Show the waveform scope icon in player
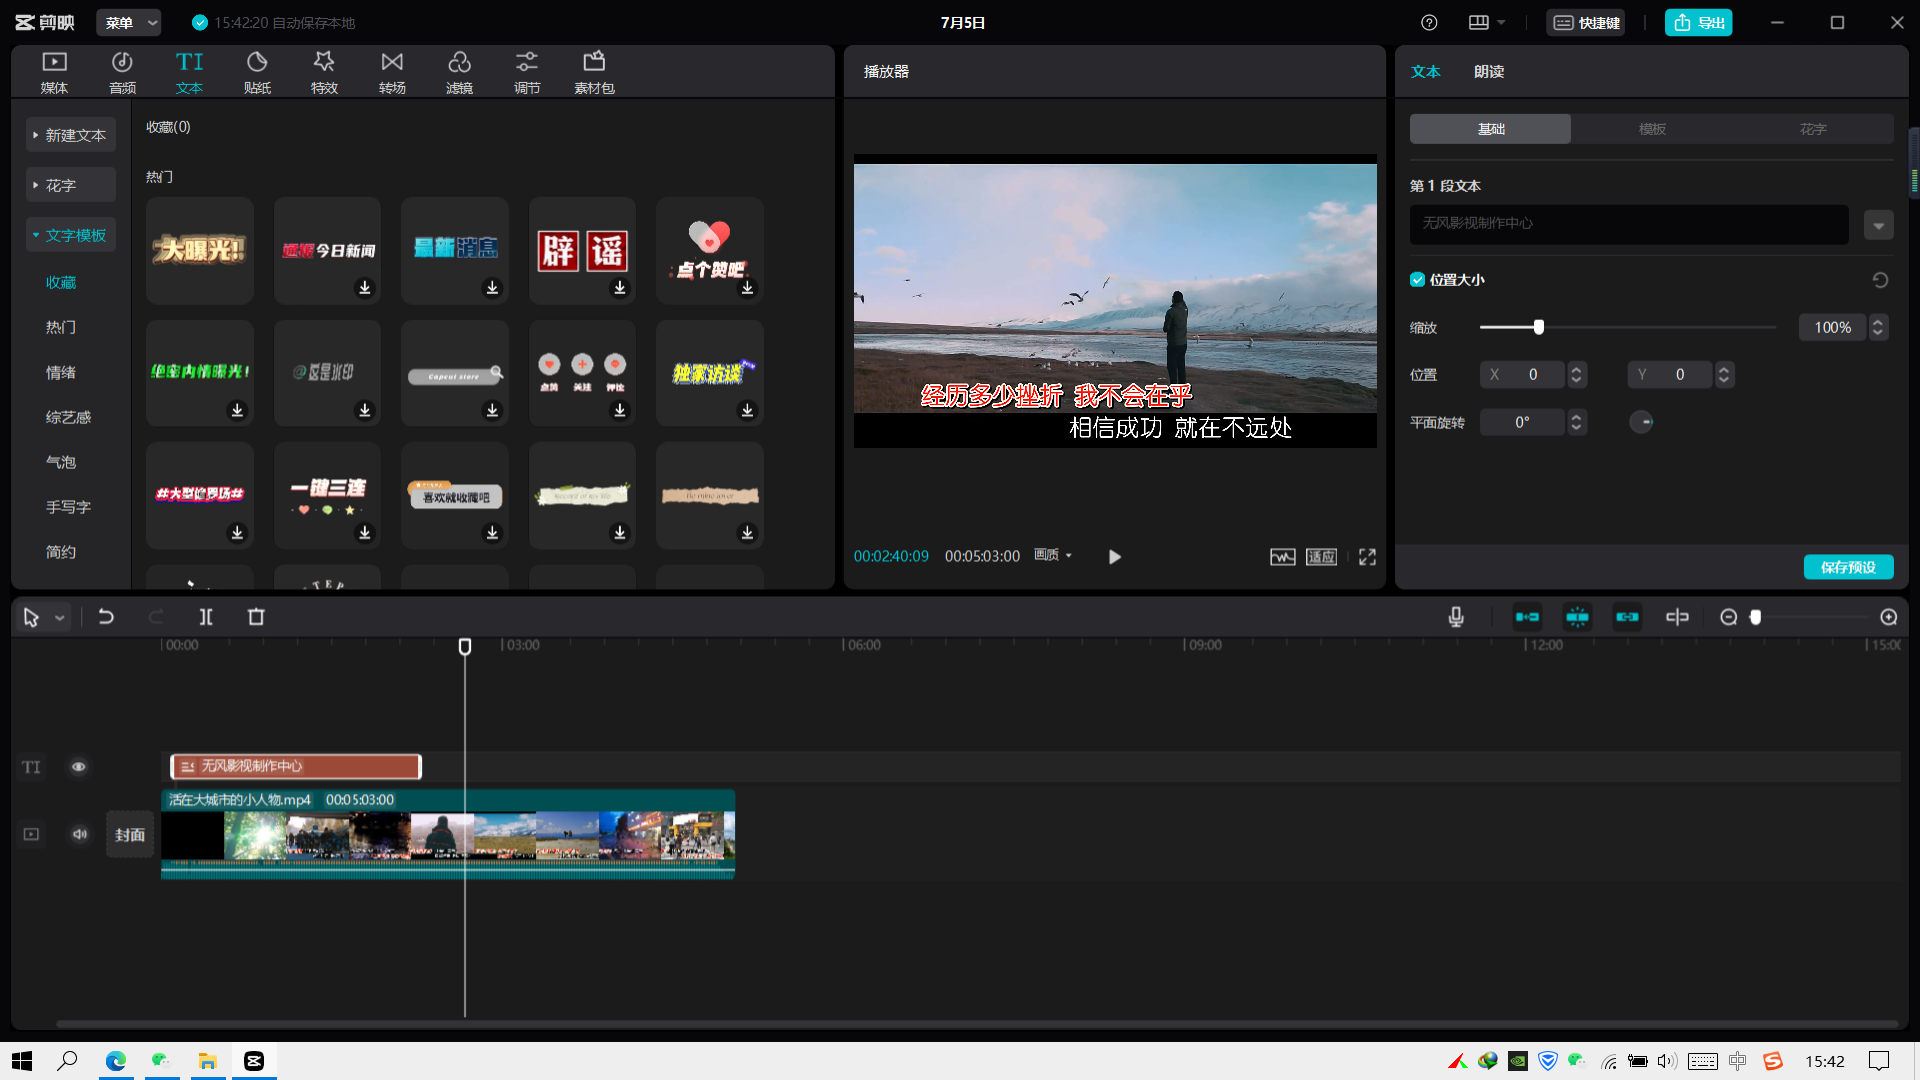1920x1080 pixels. point(1282,556)
